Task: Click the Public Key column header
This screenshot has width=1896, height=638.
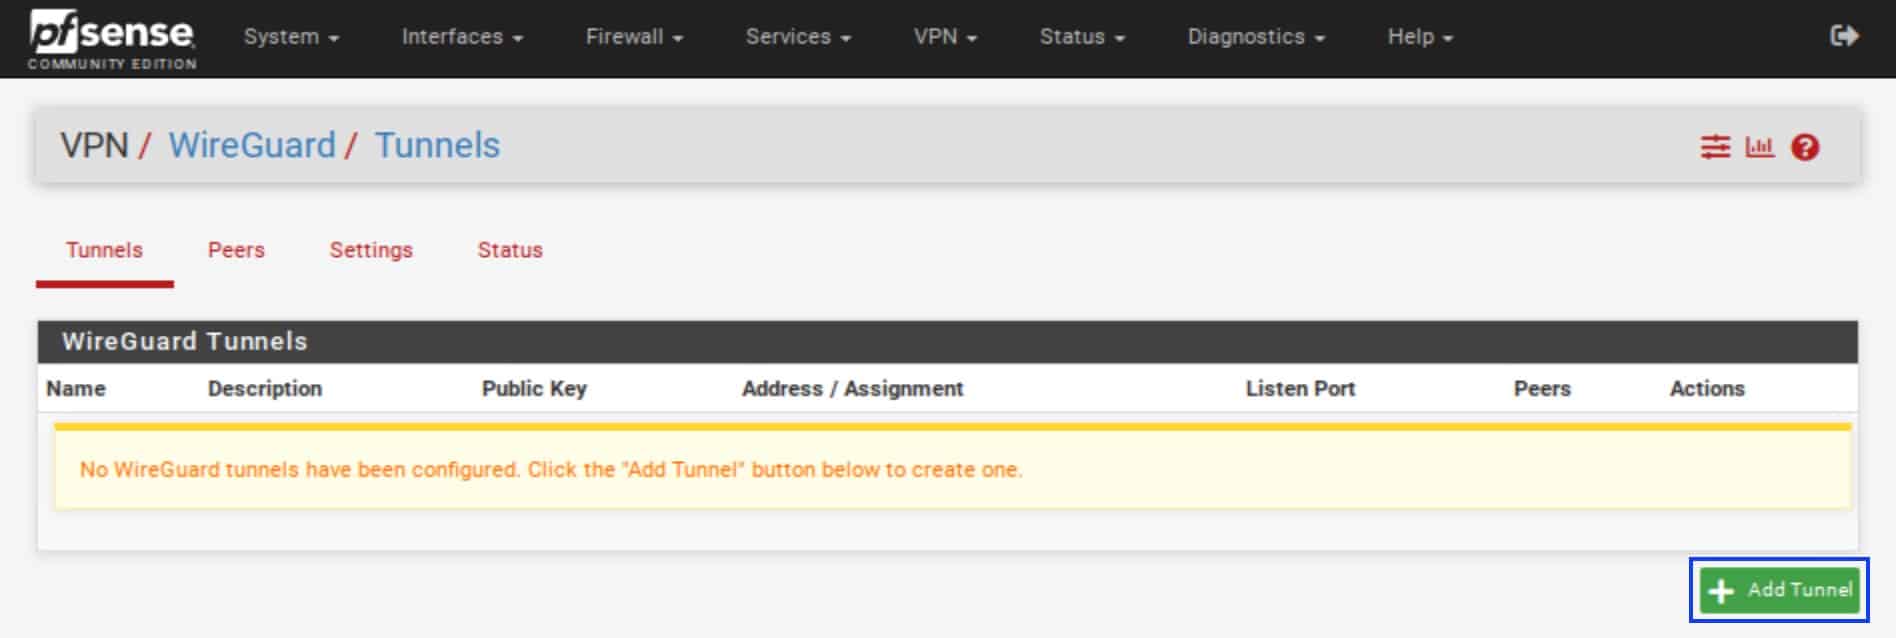Action: pyautogui.click(x=534, y=389)
